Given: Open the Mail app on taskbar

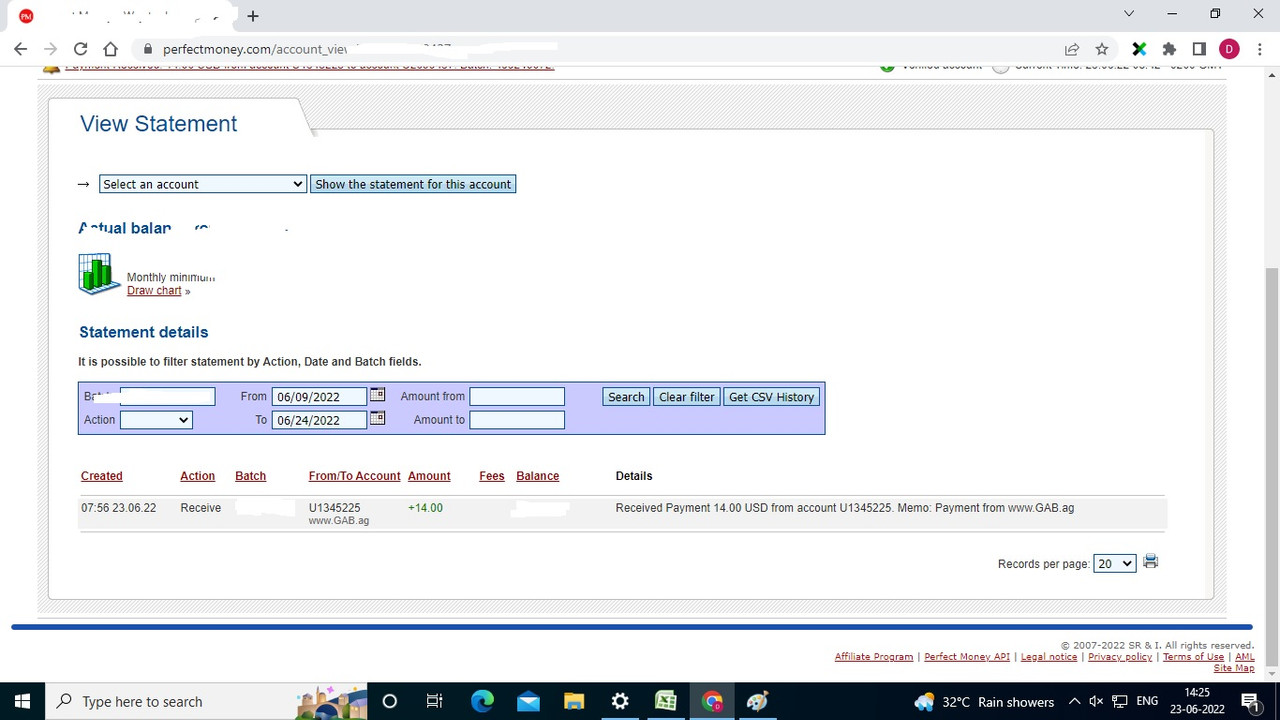Looking at the screenshot, I should (528, 701).
